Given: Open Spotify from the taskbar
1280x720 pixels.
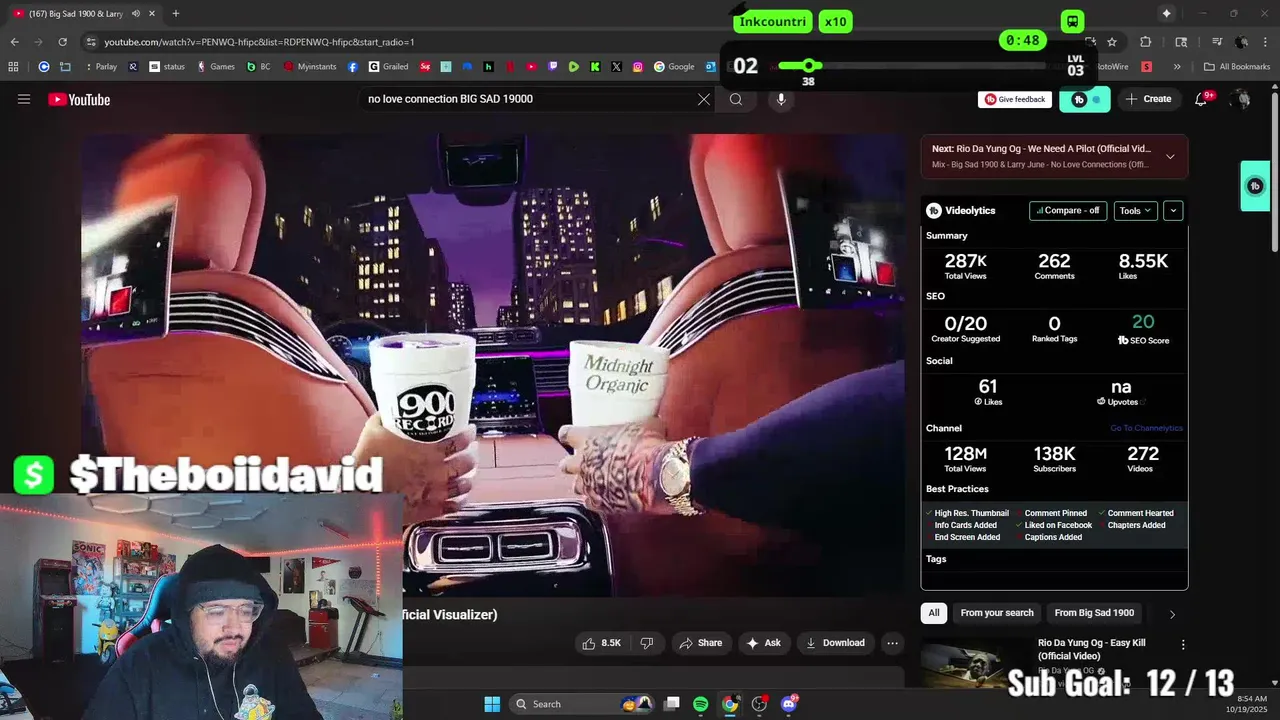Looking at the screenshot, I should pyautogui.click(x=700, y=704).
